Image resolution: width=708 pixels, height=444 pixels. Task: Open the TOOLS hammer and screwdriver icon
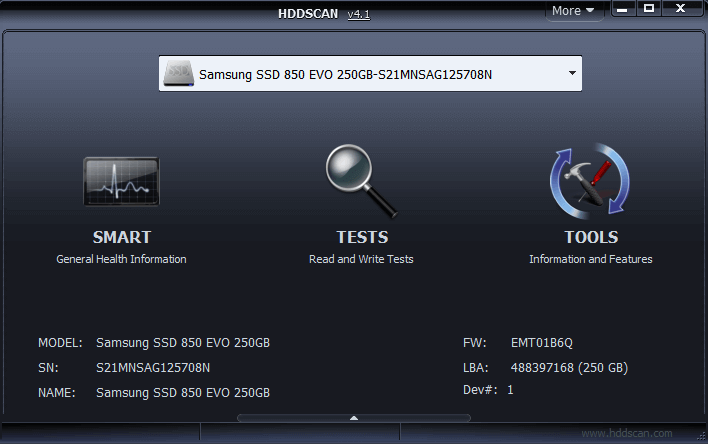pos(590,181)
